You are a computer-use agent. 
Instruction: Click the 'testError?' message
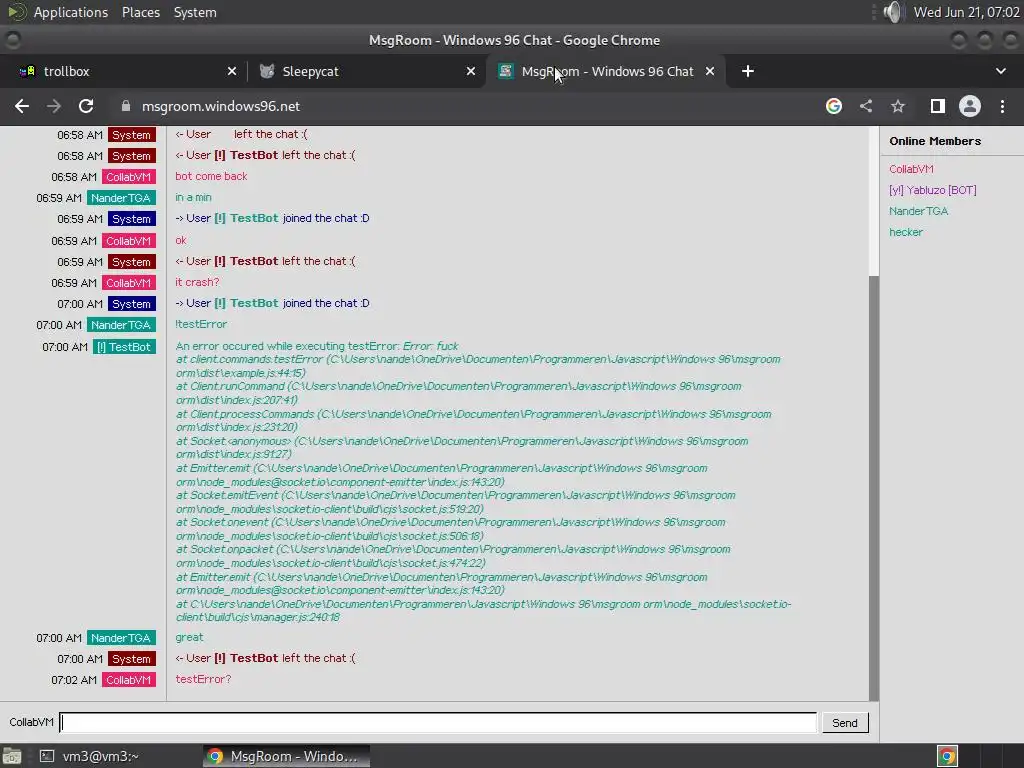pyautogui.click(x=203, y=679)
